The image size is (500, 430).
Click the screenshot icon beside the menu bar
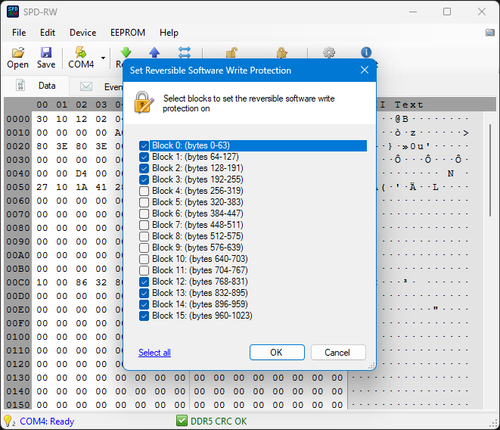tap(490, 33)
